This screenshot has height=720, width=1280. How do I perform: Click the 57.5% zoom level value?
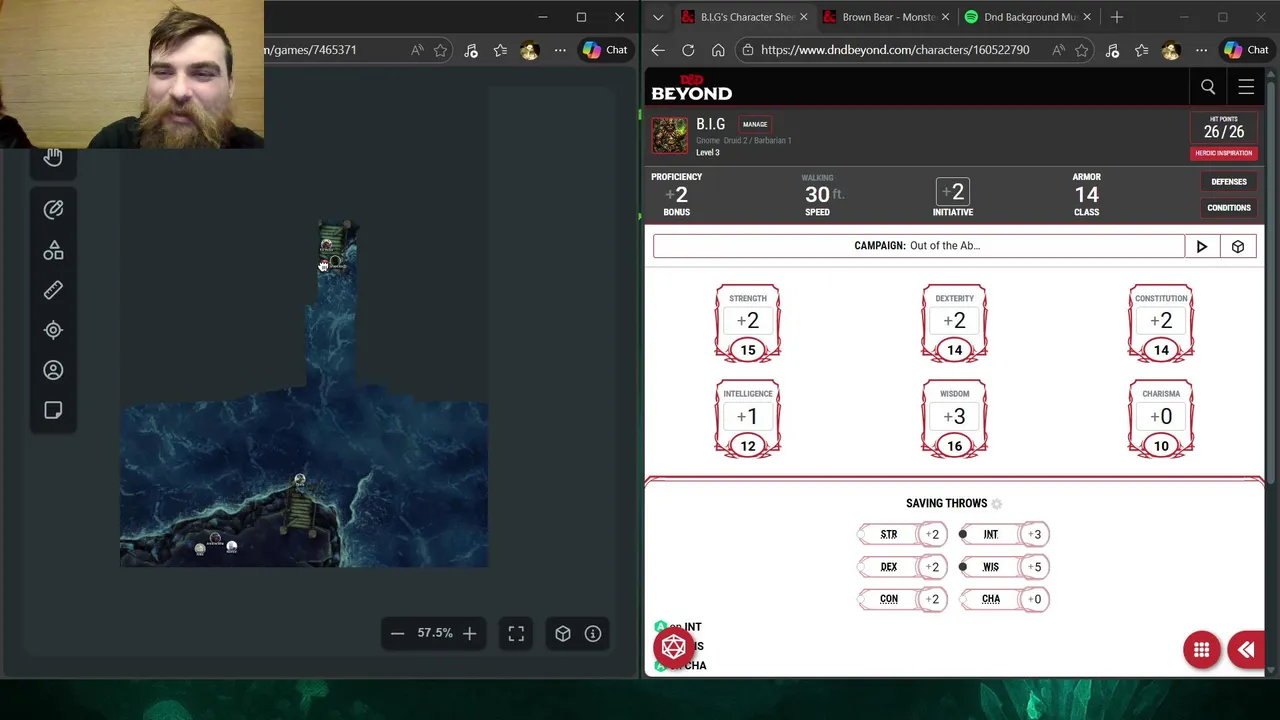(435, 633)
